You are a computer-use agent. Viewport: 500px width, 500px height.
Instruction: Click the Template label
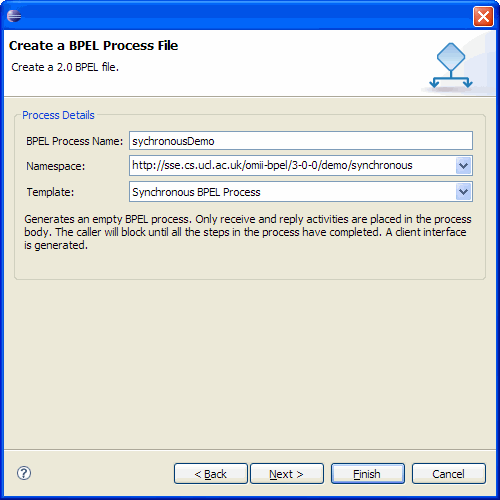(x=50, y=192)
